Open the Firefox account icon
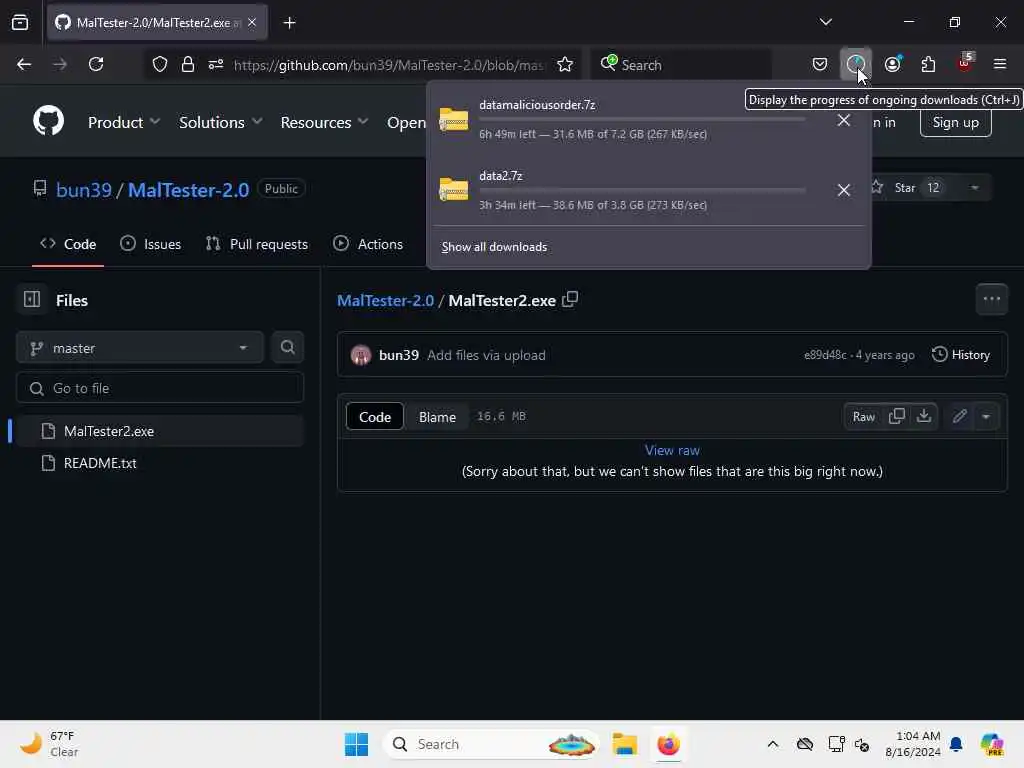Viewport: 1024px width, 768px height. 892,64
